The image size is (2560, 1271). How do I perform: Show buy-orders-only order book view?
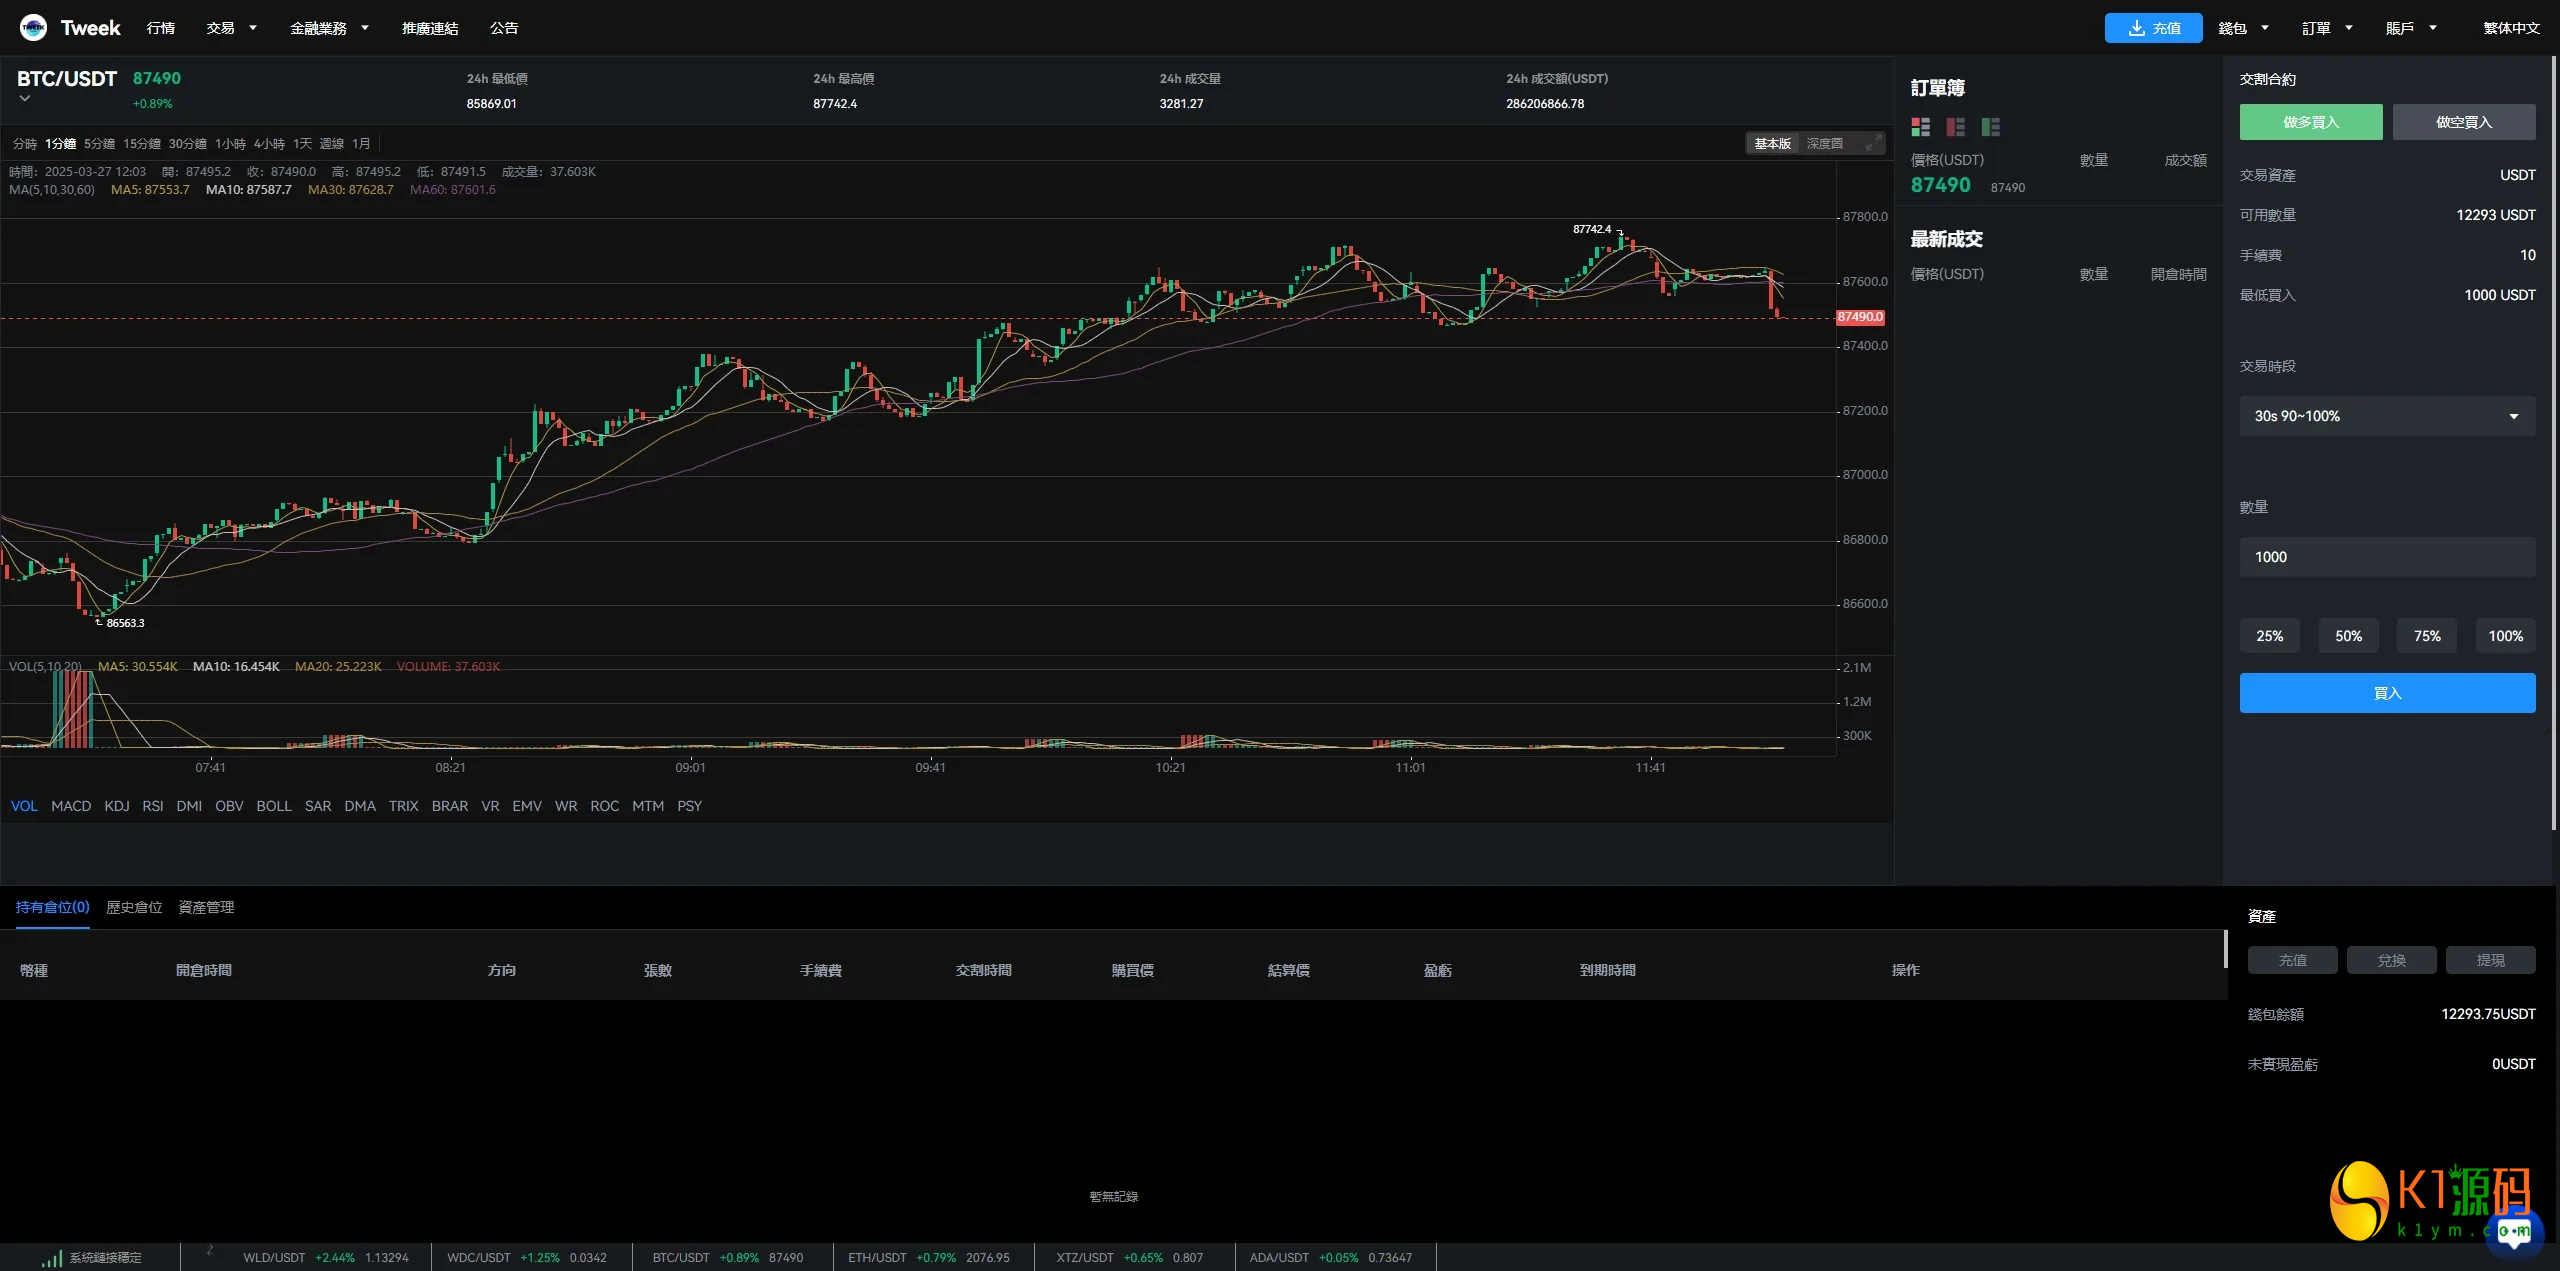[1990, 127]
